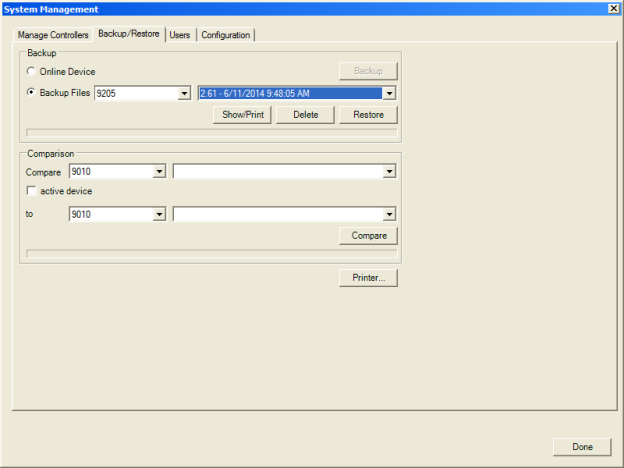Close the System Management window

(613, 8)
